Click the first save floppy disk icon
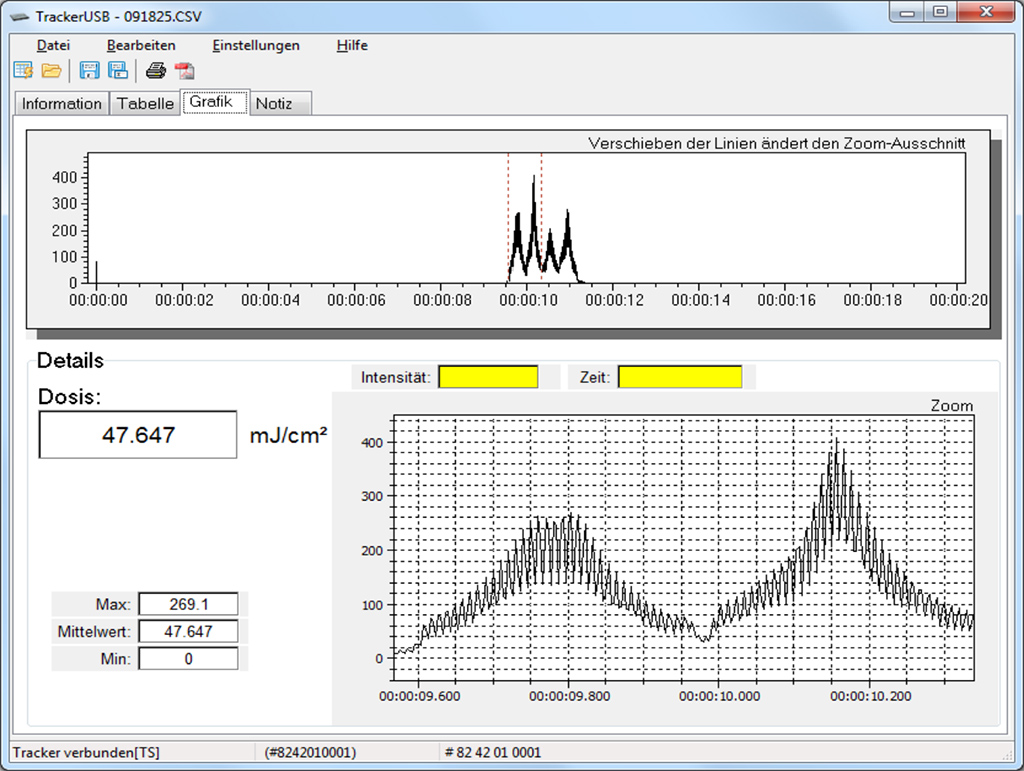 coord(89,70)
